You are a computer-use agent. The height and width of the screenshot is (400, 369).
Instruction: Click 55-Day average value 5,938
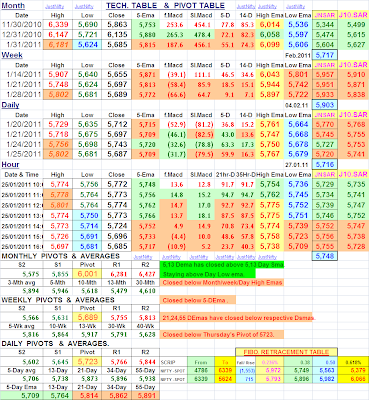[147, 379]
